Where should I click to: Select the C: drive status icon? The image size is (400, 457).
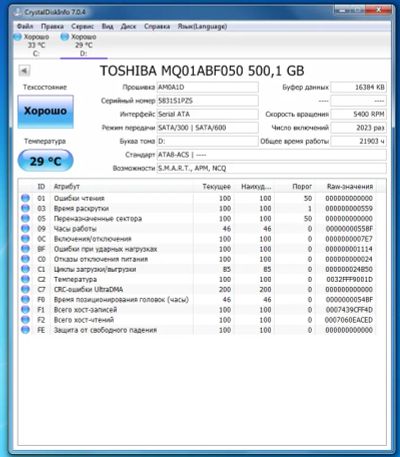point(18,37)
